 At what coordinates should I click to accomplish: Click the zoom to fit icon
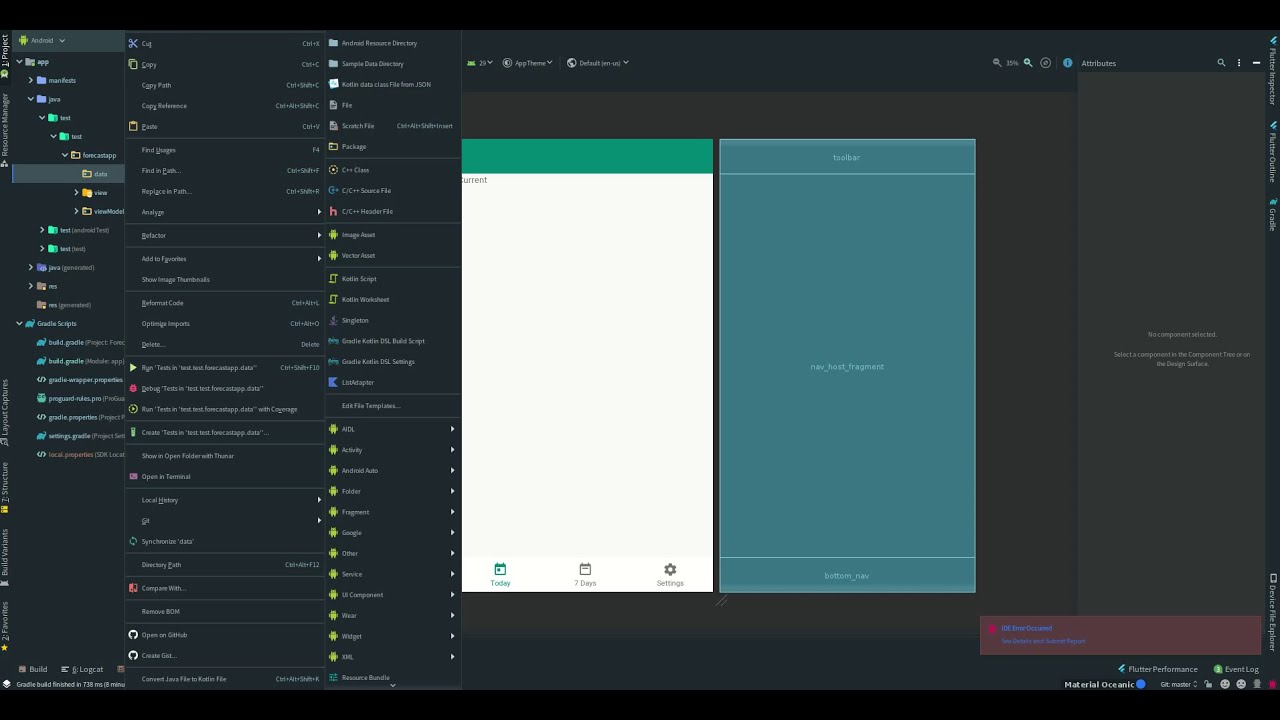pyautogui.click(x=1046, y=63)
